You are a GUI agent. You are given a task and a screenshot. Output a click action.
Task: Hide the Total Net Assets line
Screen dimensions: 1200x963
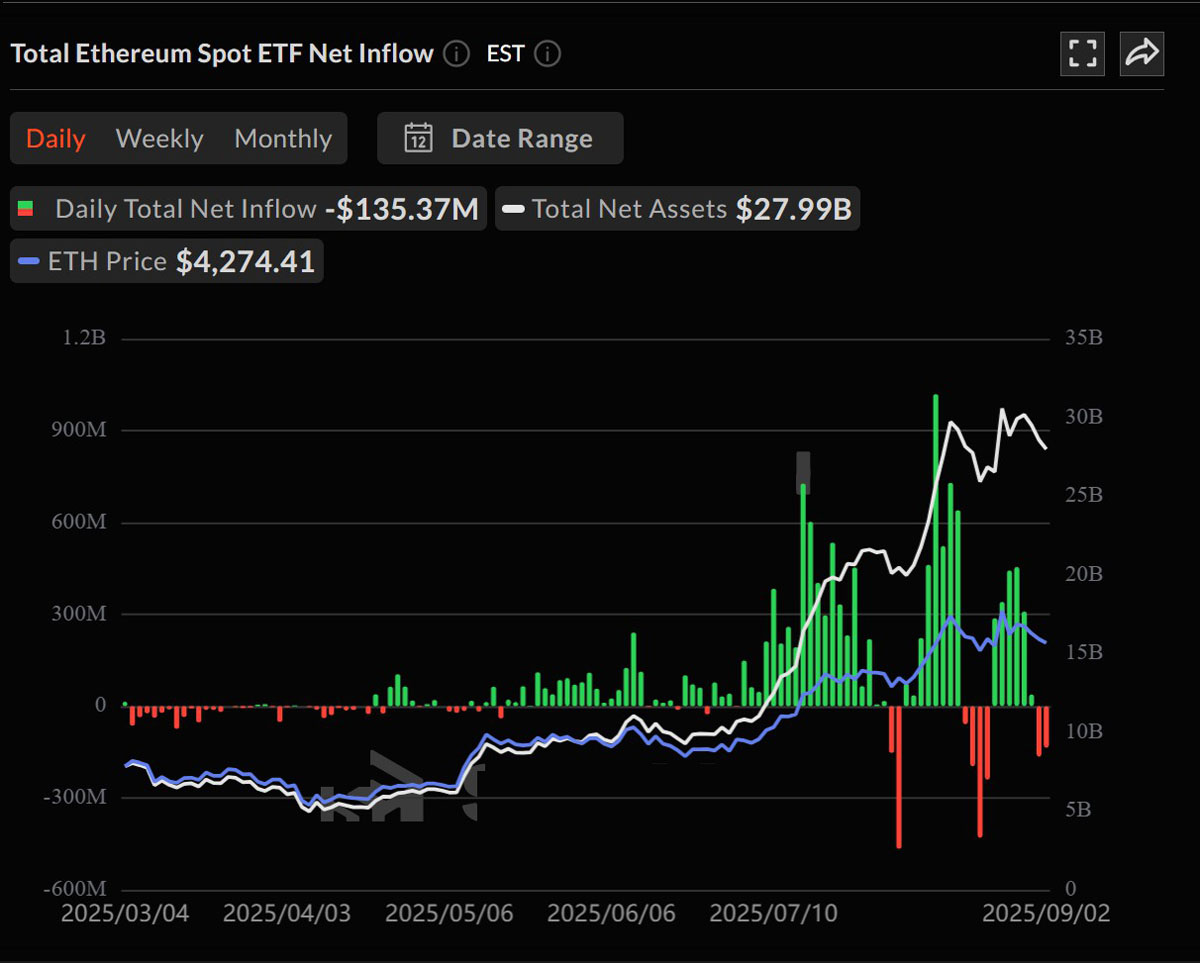pyautogui.click(x=630, y=208)
